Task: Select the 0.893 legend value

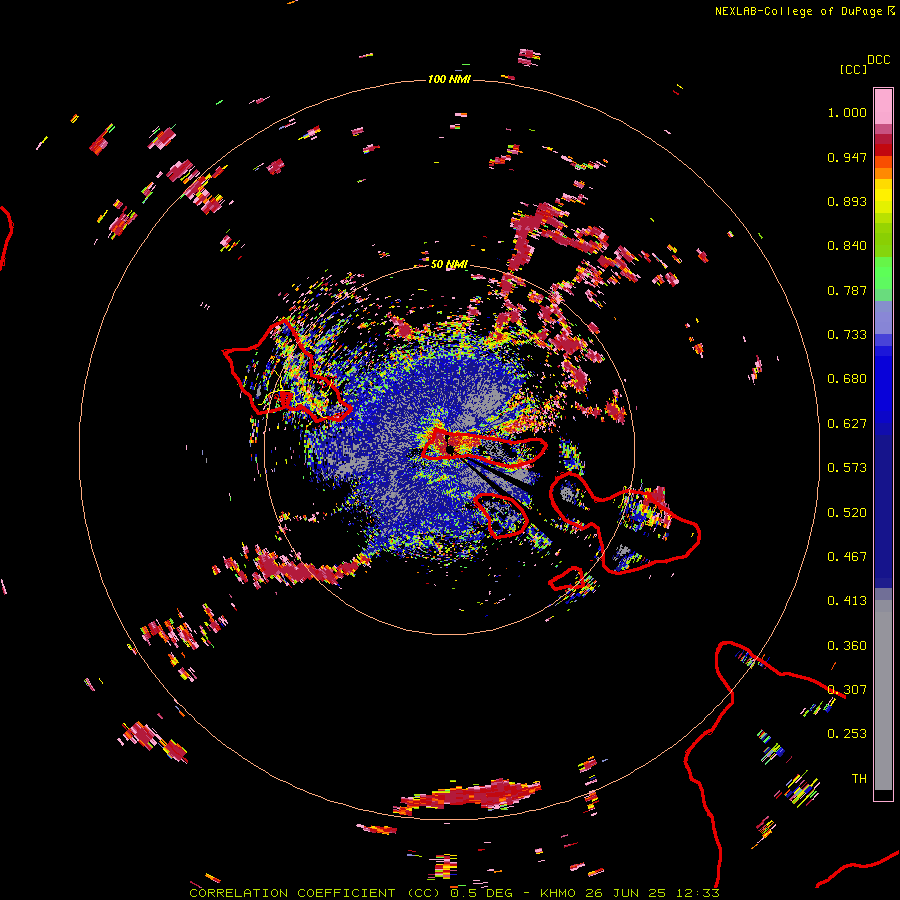Action: coord(847,201)
